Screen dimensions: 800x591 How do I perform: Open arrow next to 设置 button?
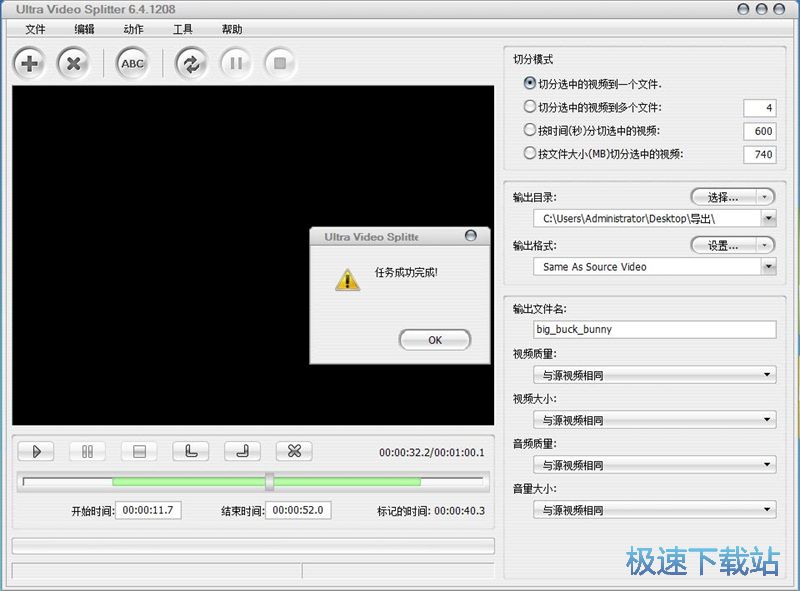tap(764, 245)
